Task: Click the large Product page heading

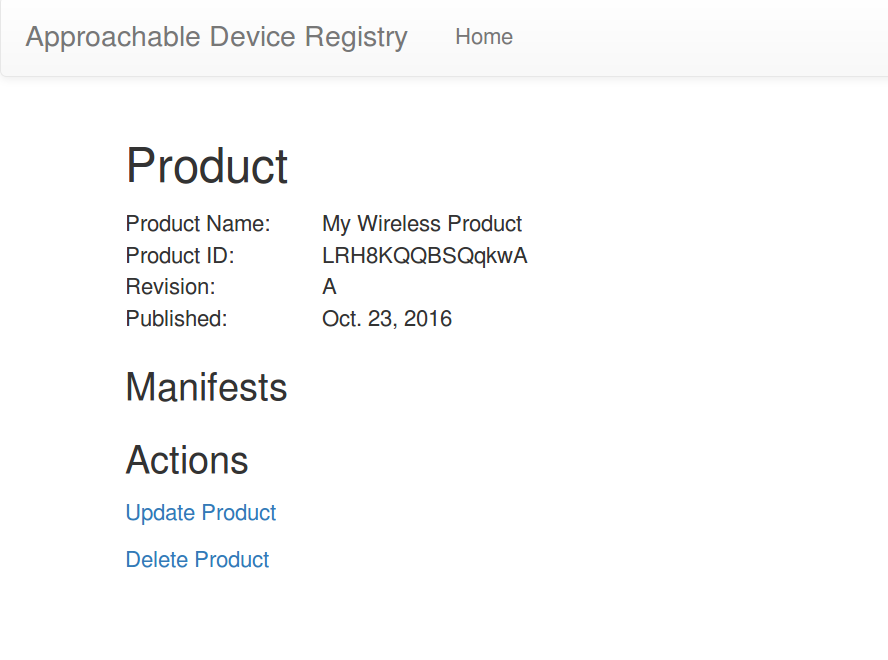Action: [x=207, y=166]
